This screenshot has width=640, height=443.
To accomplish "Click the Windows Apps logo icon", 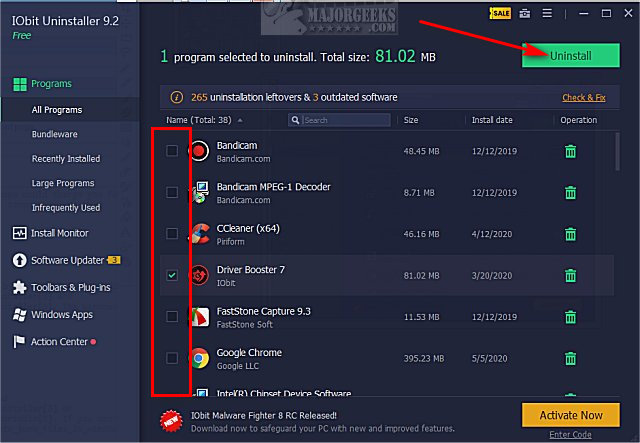I will (x=19, y=314).
